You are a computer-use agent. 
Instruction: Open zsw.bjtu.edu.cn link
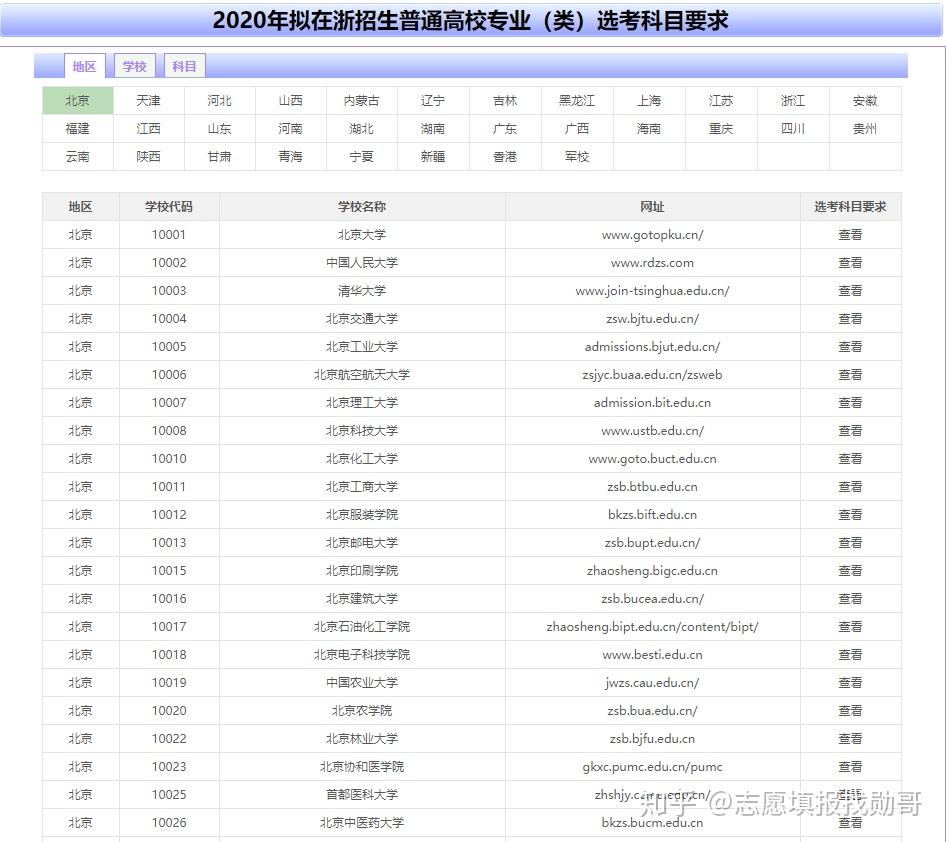652,319
